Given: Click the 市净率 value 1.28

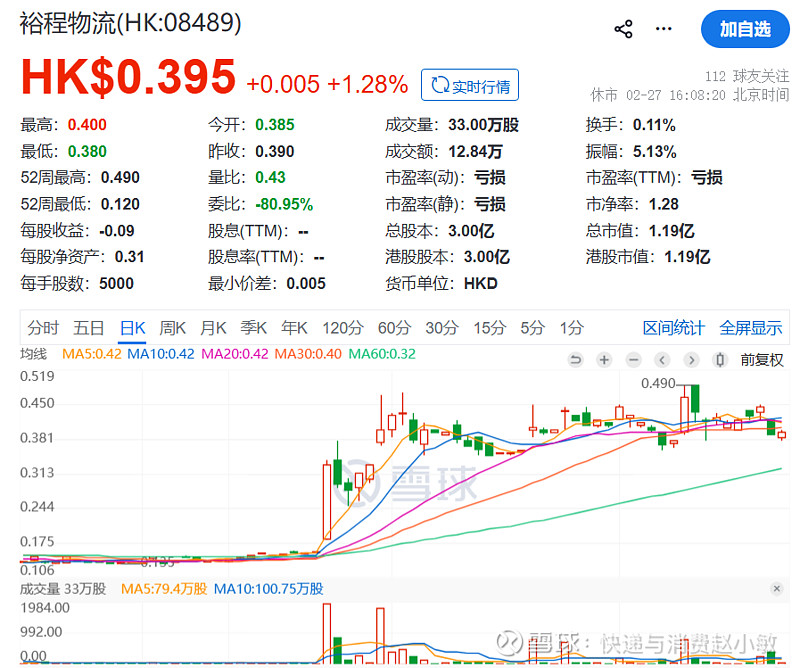Looking at the screenshot, I should pos(664,204).
